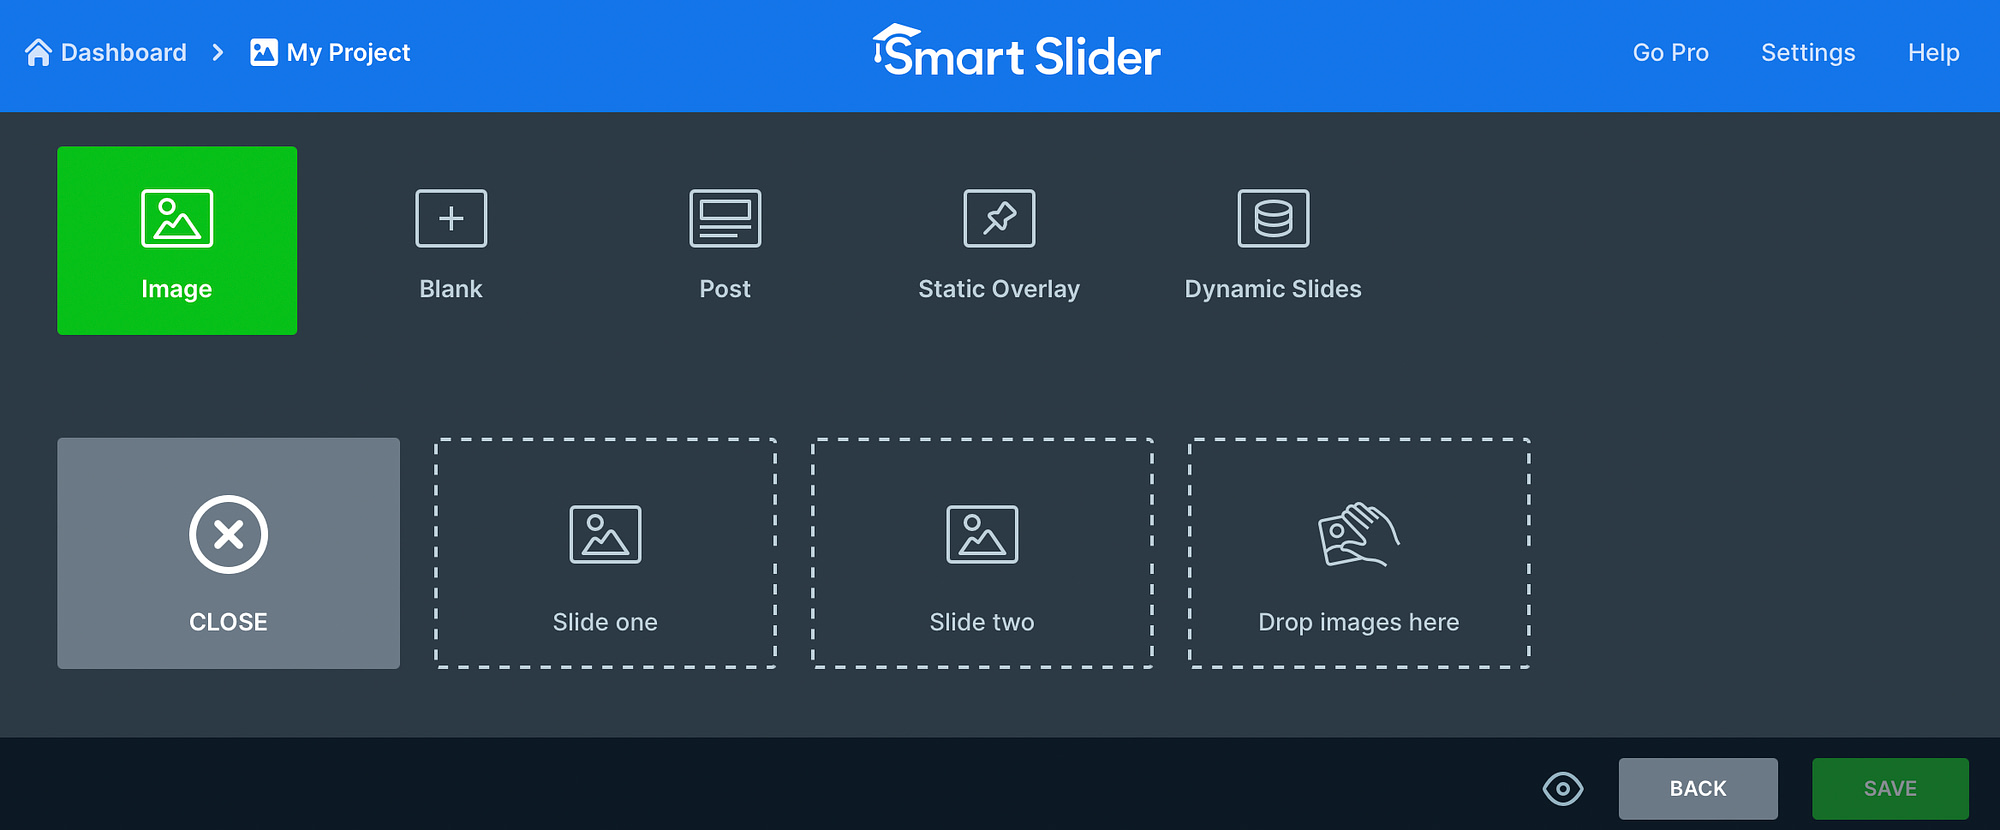Close the add slide panel
This screenshot has width=2000, height=830.
point(228,553)
